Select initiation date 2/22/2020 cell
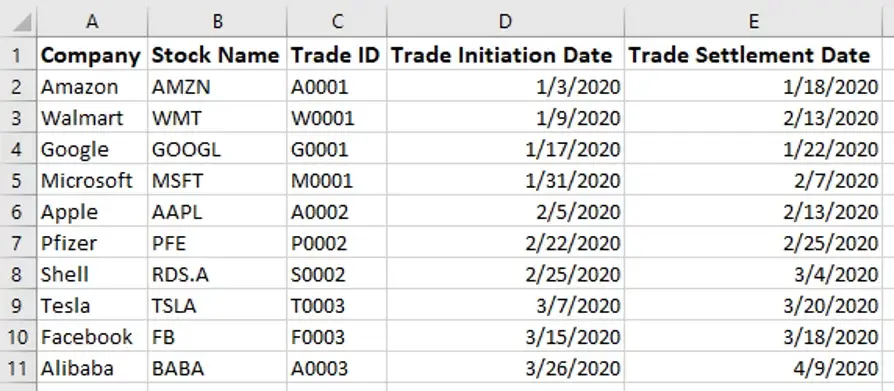894x391 pixels. click(x=505, y=243)
